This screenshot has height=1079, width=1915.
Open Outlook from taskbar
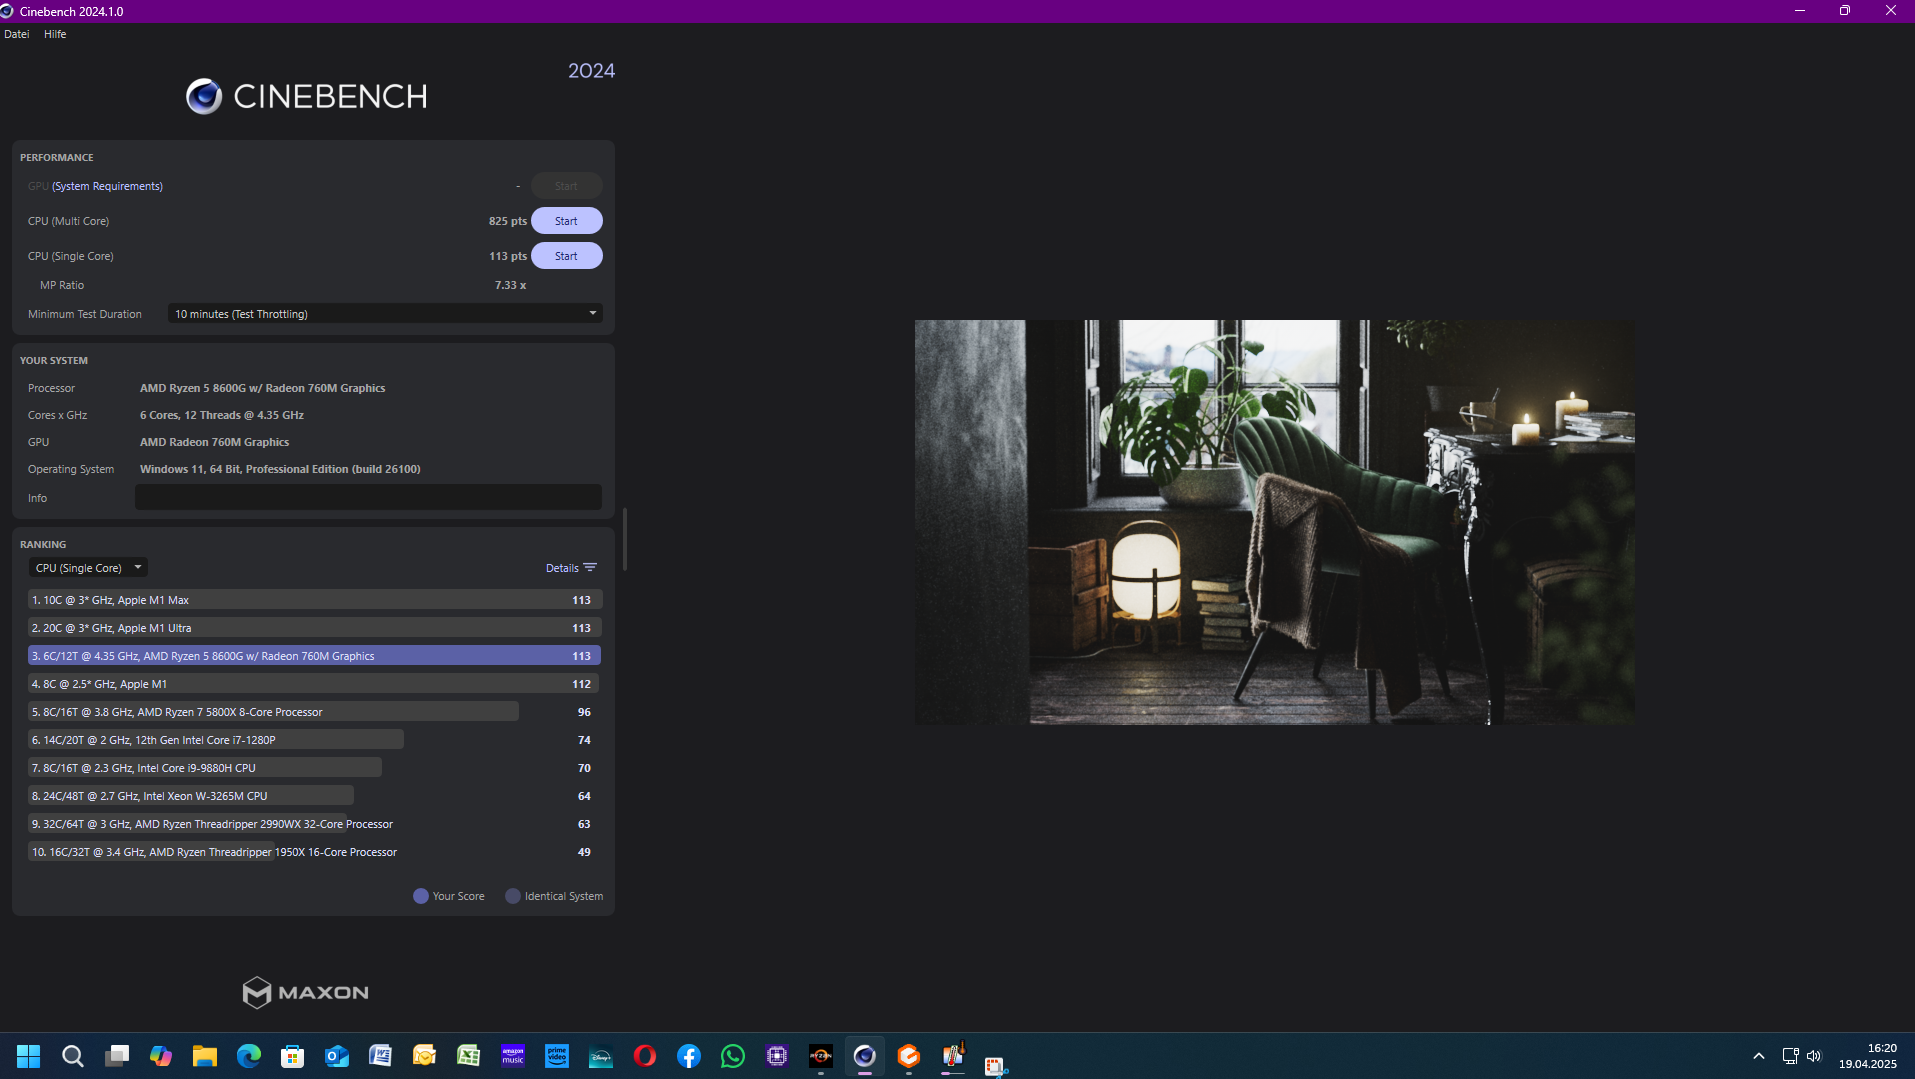click(337, 1056)
